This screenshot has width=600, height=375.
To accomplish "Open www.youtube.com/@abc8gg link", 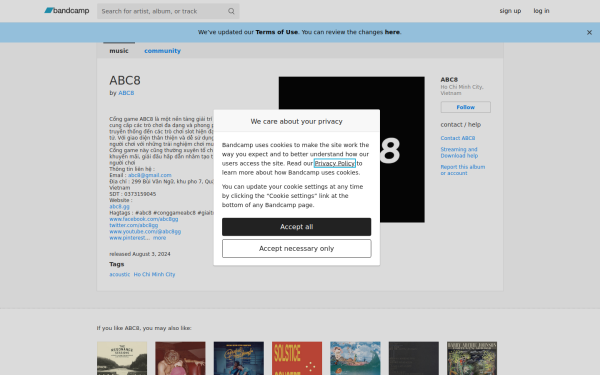I will (145, 232).
